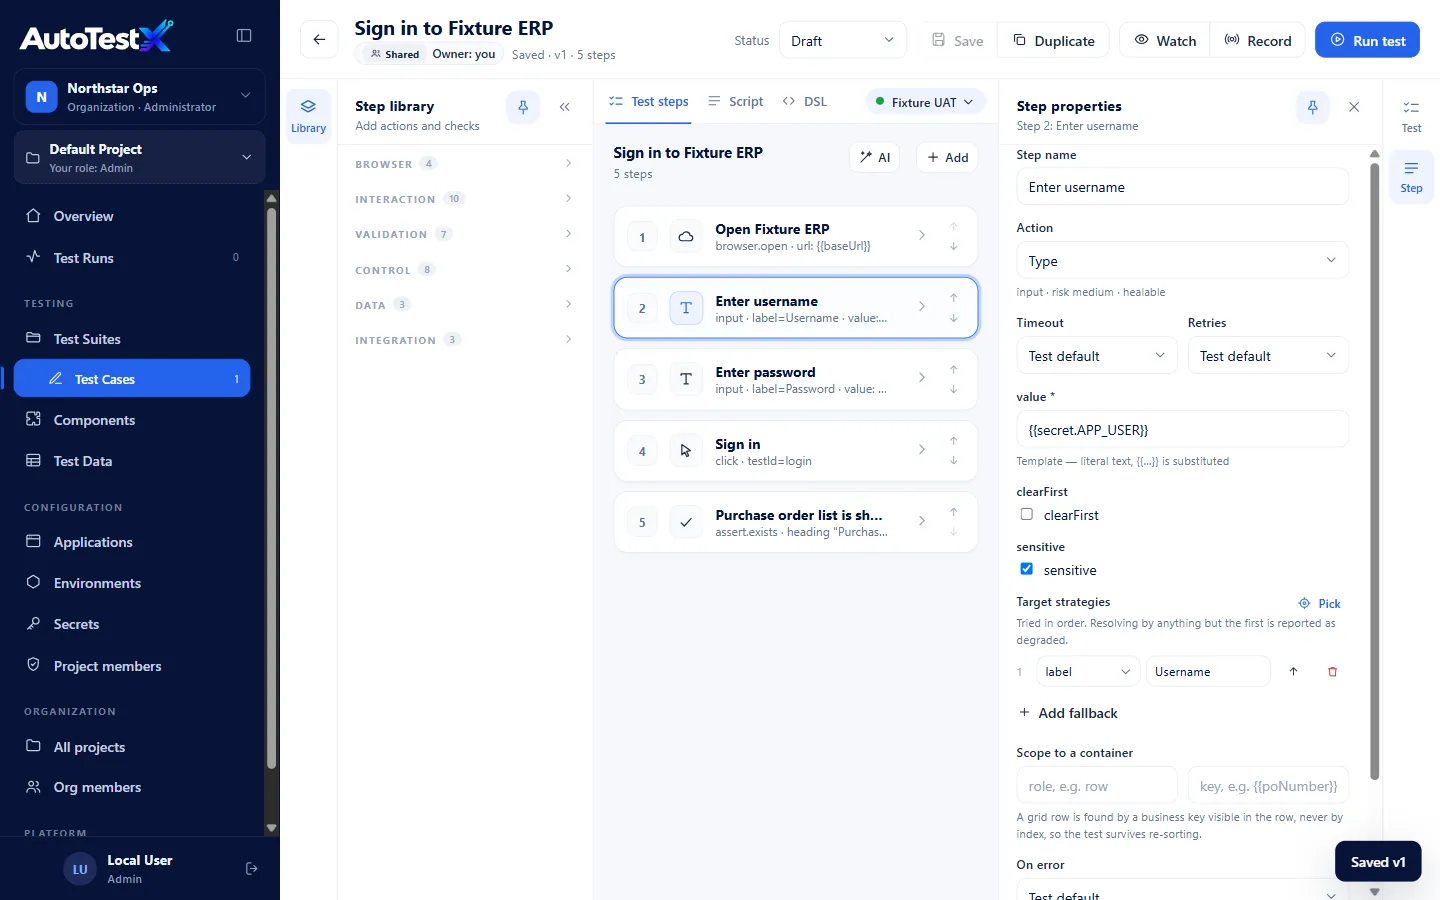The height and width of the screenshot is (900, 1440).
Task: Collapse the left sidebar panel icon
Action: 244,36
